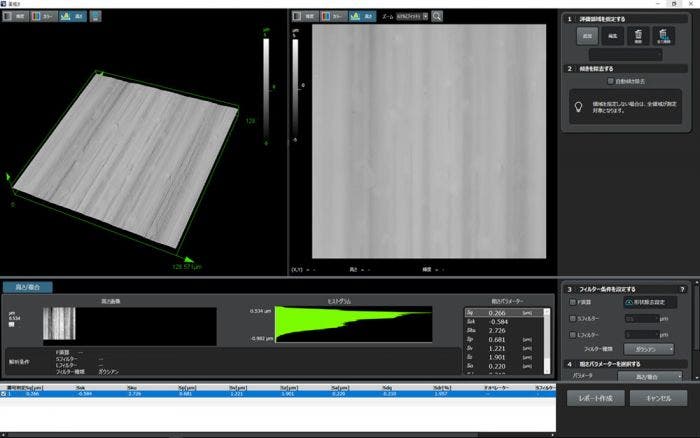Viewport: 700px width, 438px height.
Task: Click the report creation button
Action: 597,398
